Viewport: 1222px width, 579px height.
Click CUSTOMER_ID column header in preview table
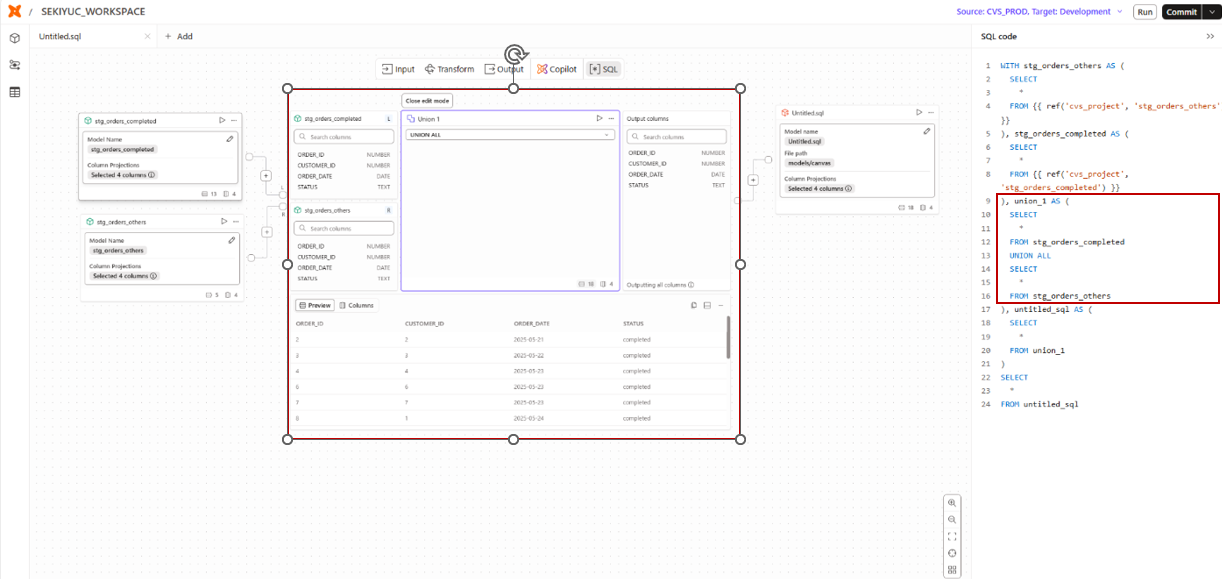coord(424,324)
